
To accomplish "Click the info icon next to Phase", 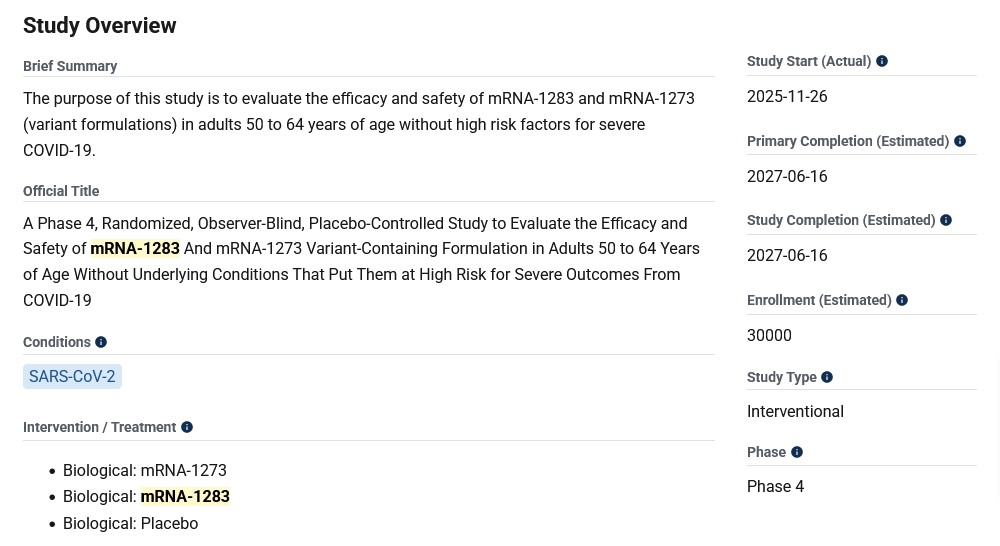I will (797, 452).
